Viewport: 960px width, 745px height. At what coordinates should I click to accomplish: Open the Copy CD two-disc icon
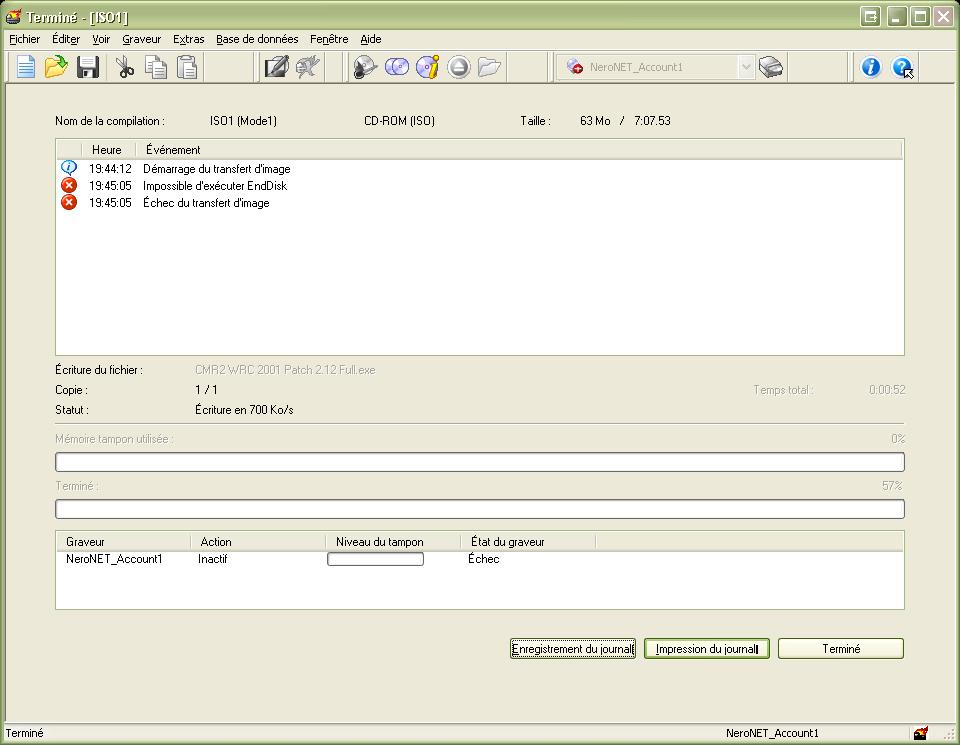397,67
